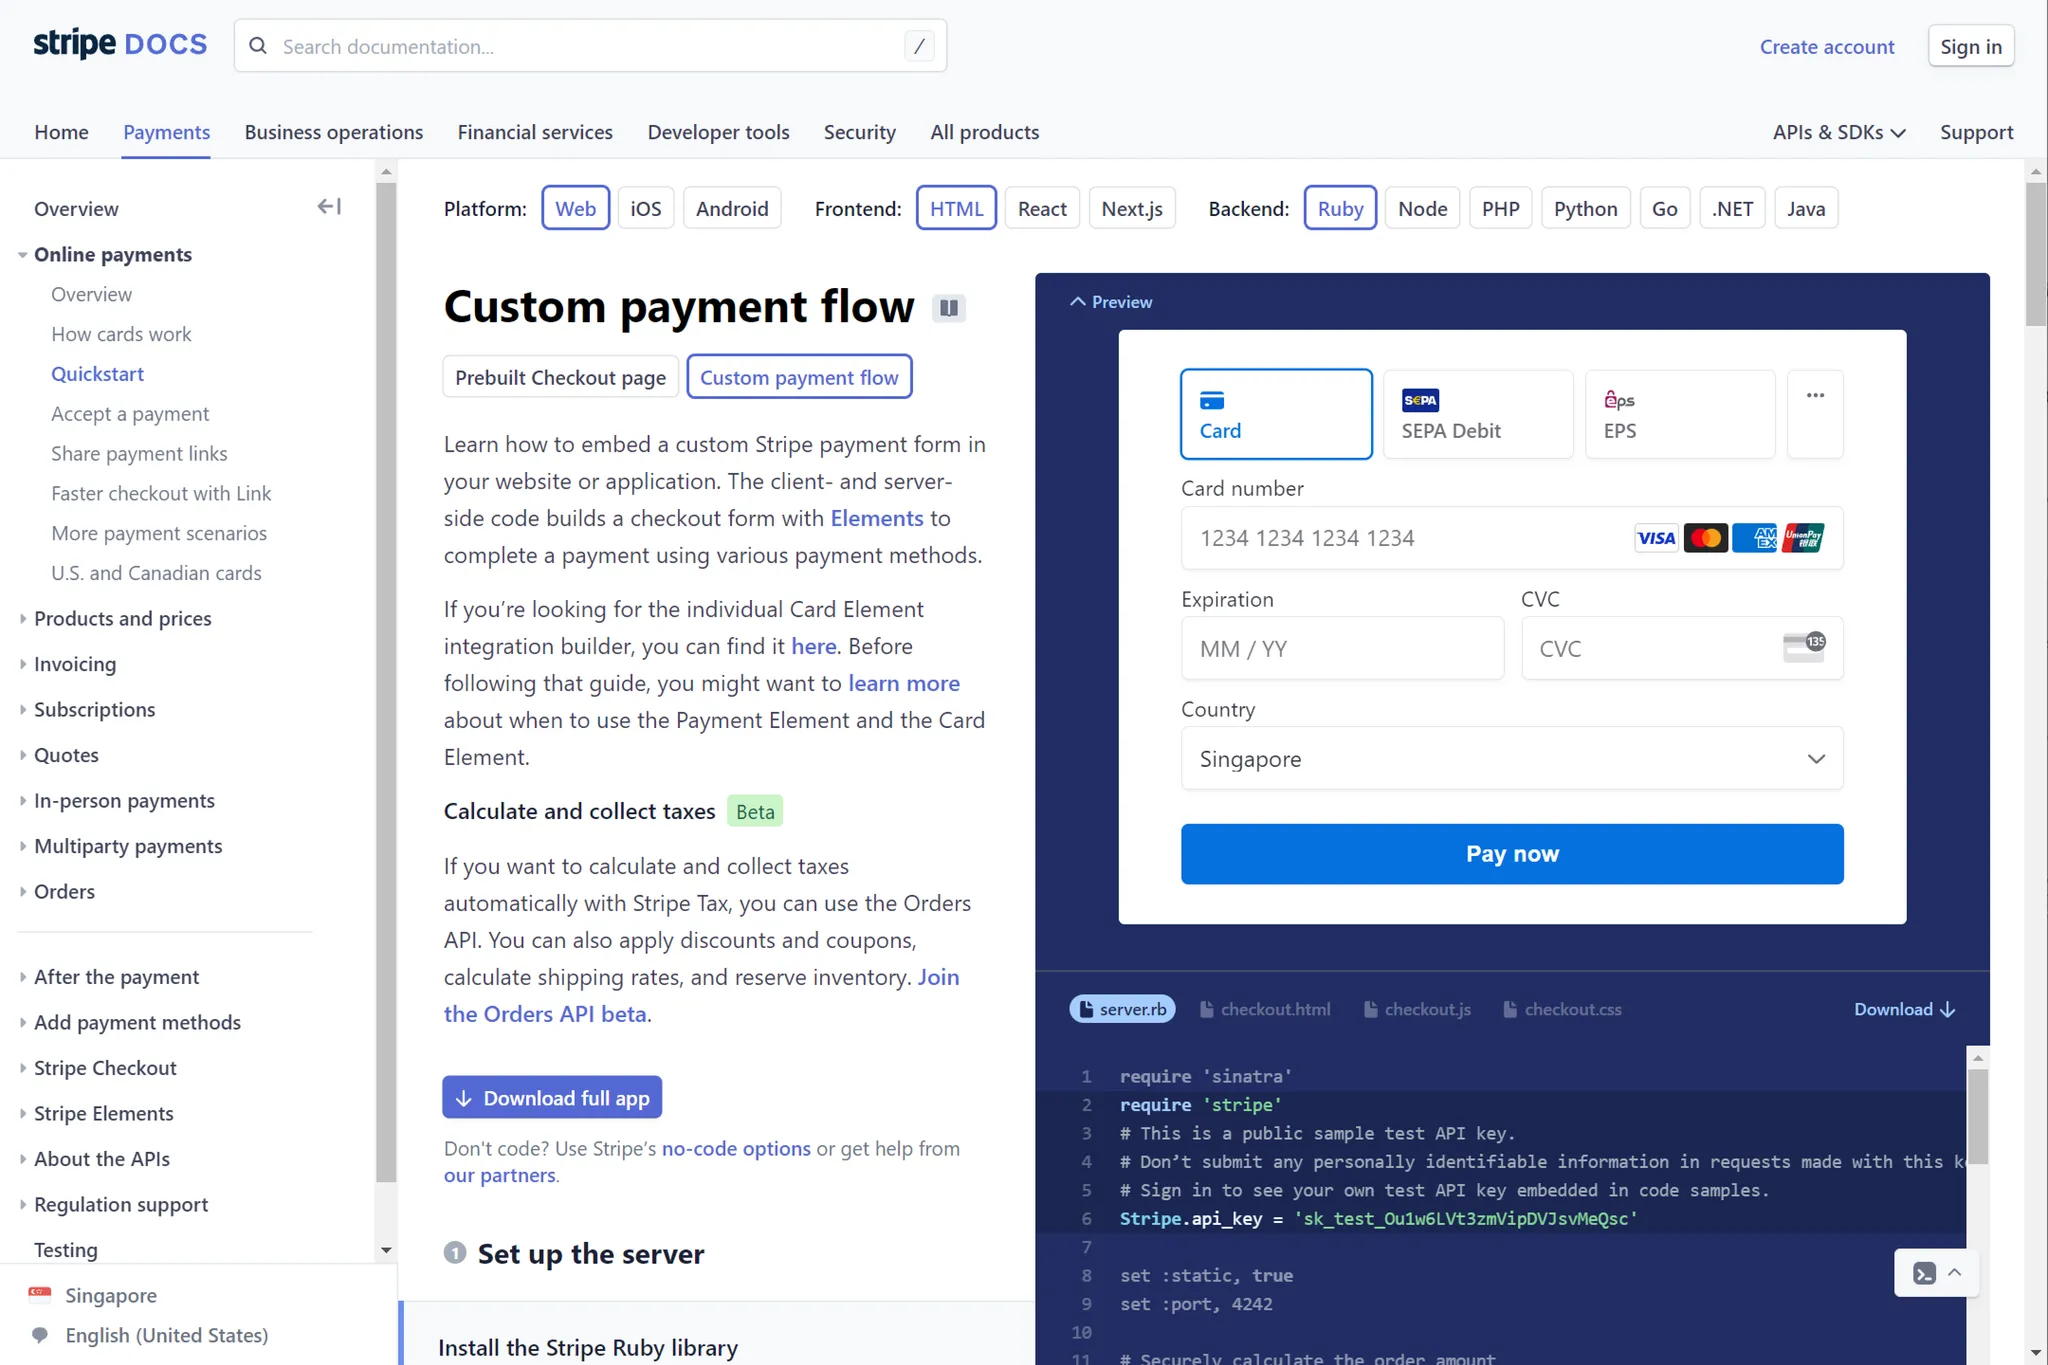Open the Country dropdown showing Singapore
This screenshot has height=1365, width=2048.
click(1511, 758)
